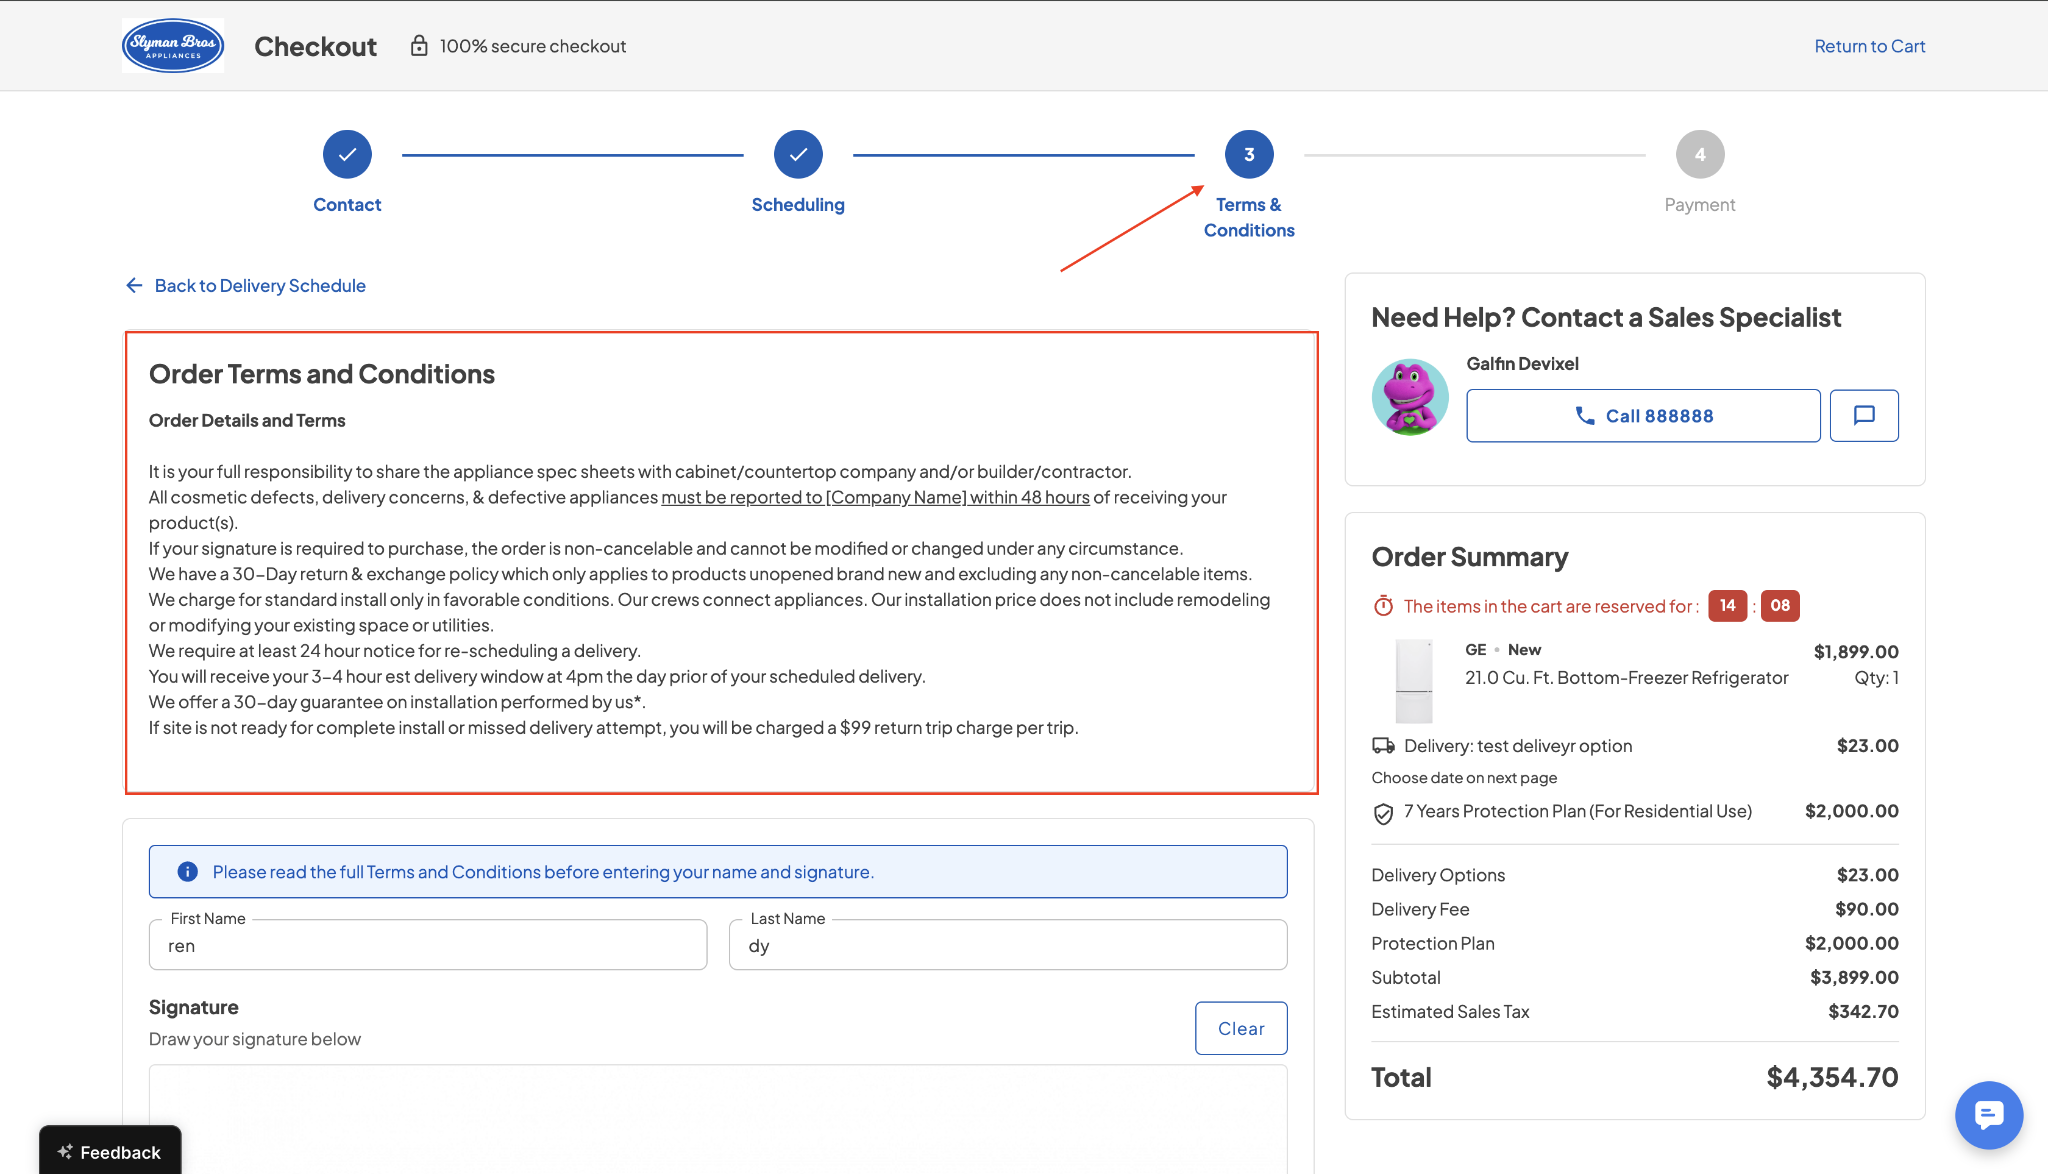Screen dimensions: 2048x1174
Task: Click the '100% secure checkout' text
Action: [x=533, y=46]
